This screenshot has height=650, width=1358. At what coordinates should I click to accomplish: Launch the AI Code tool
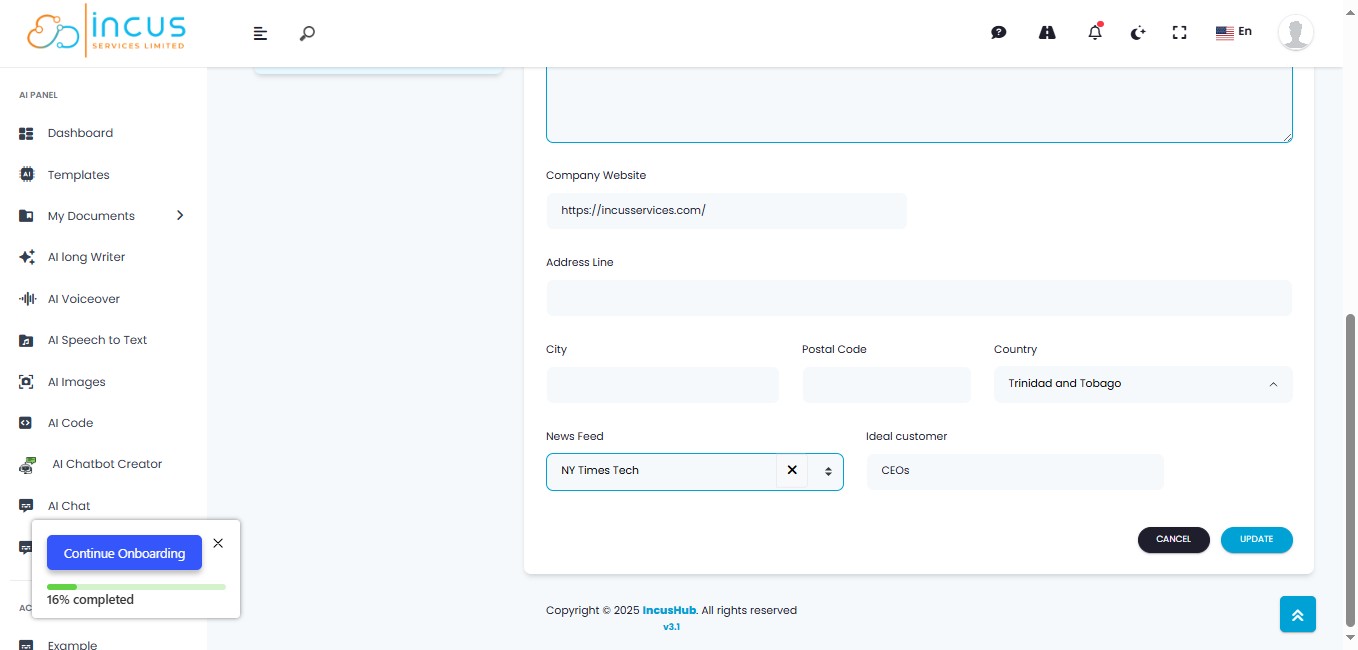coord(70,422)
